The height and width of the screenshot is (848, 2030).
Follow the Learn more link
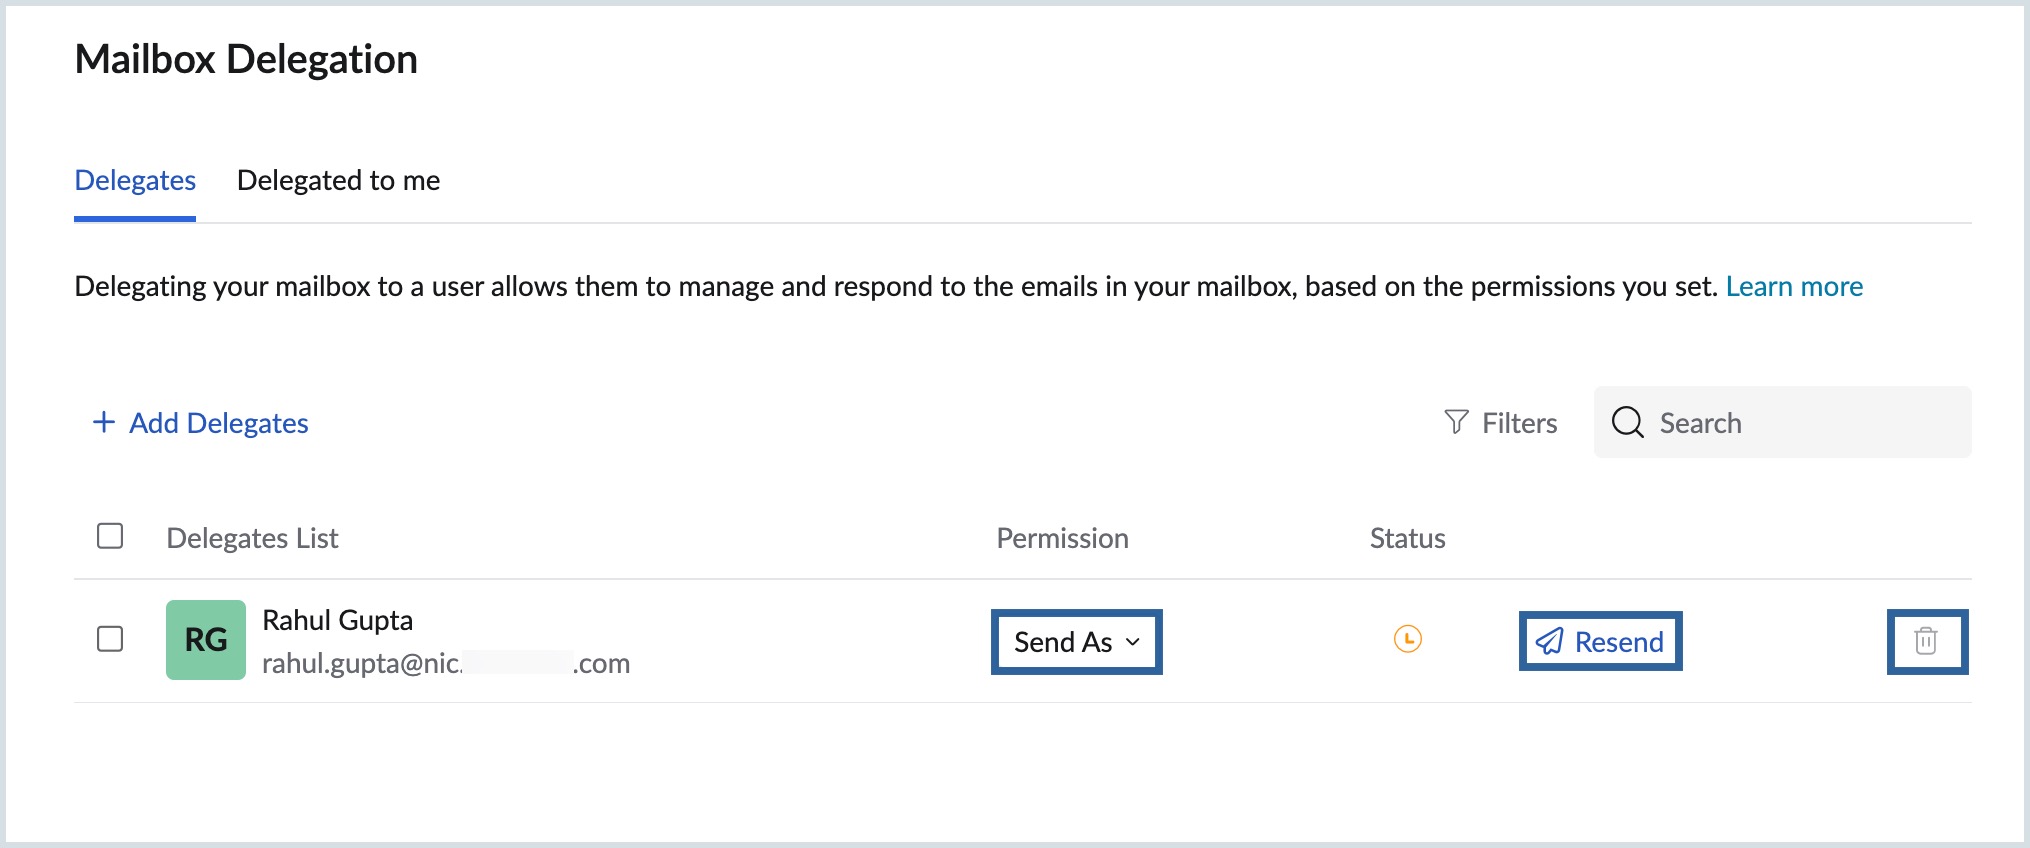tap(1794, 286)
